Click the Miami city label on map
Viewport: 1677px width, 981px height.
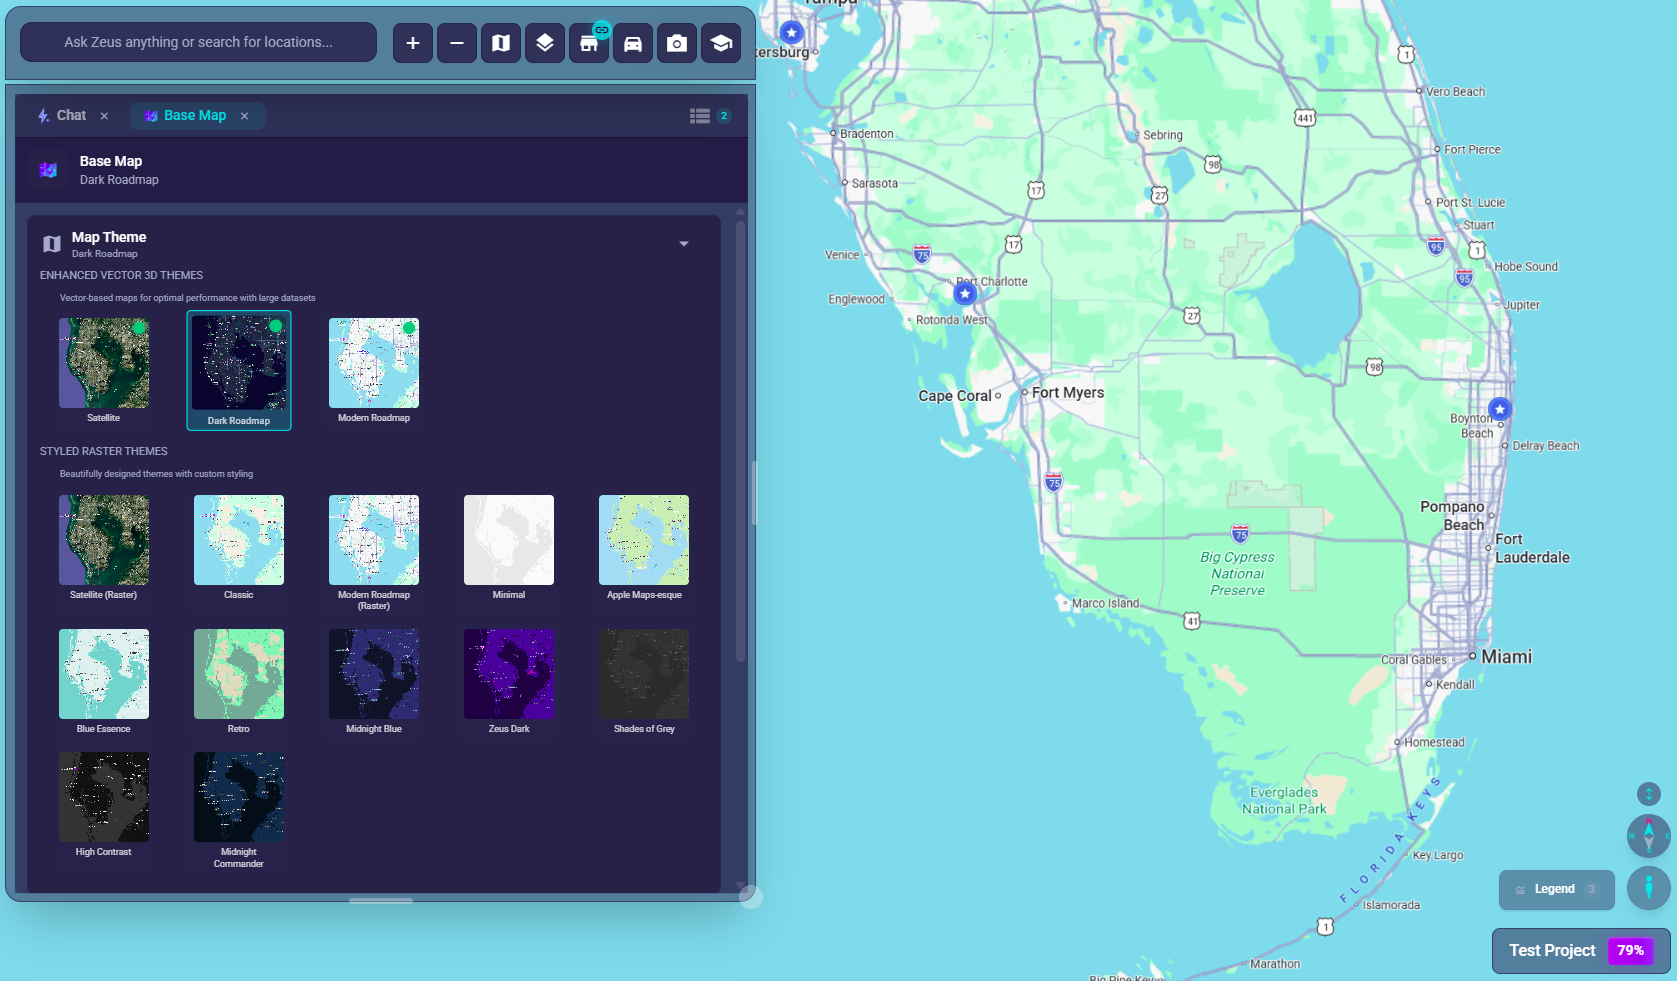coord(1507,657)
